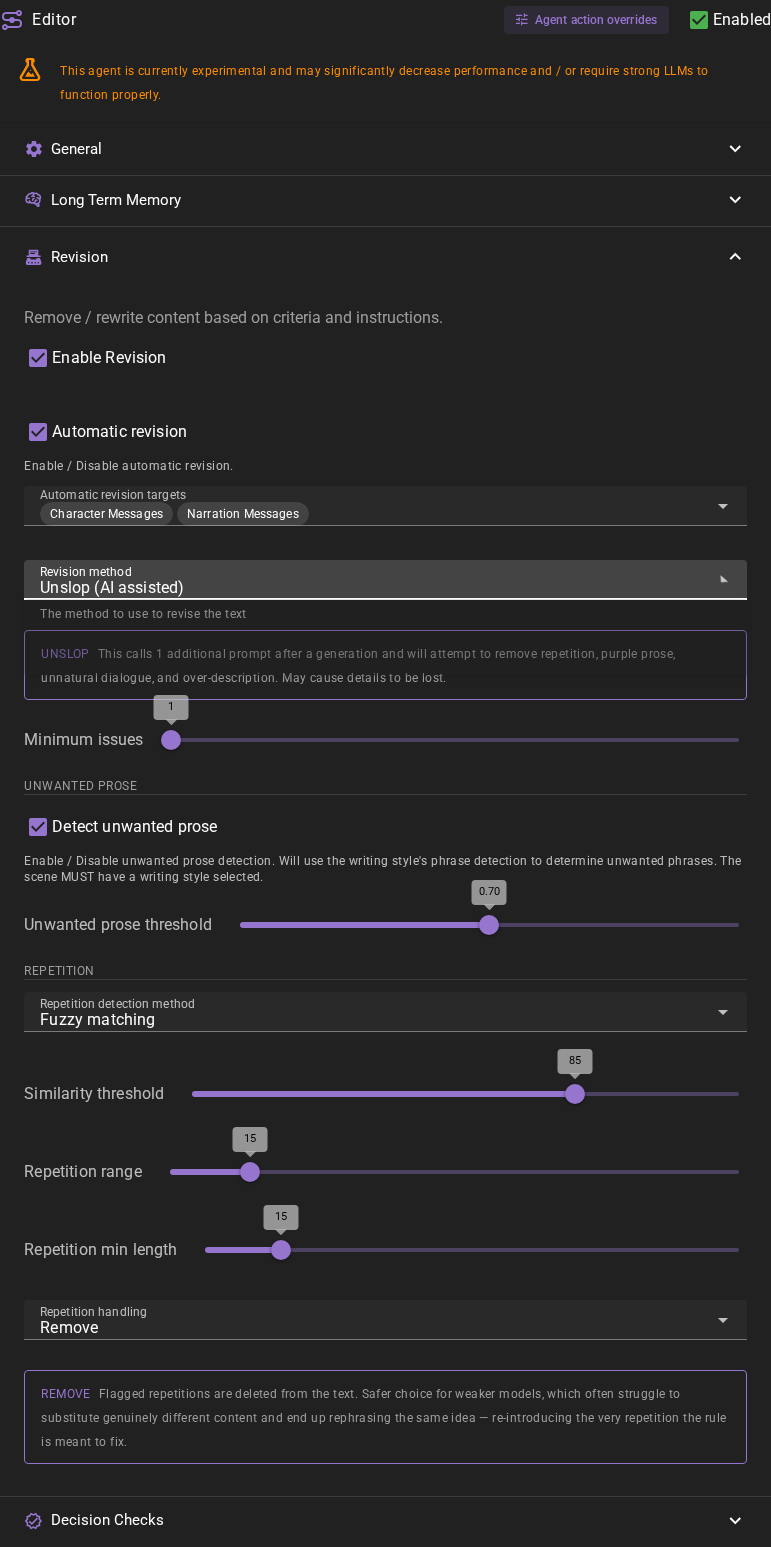771x1547 pixels.
Task: Click 'Remove / rewrite content' description text
Action: tap(233, 318)
